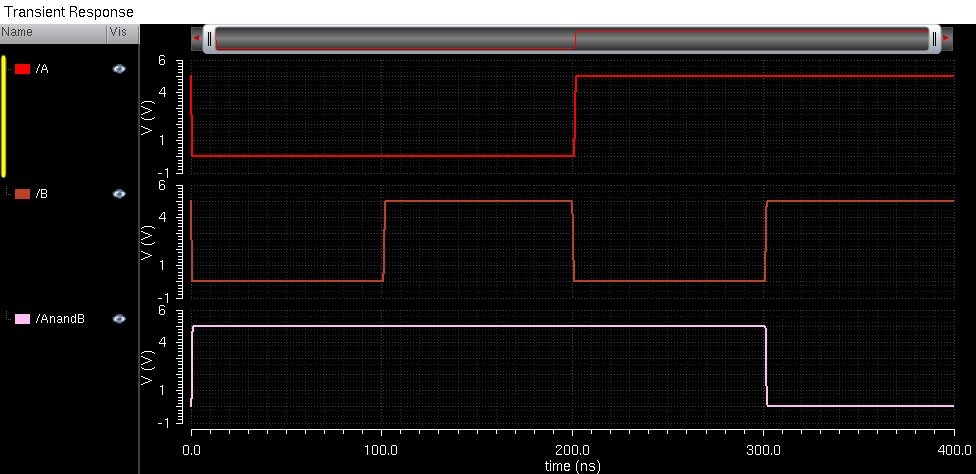Click the 100.0 tick label on time axis
The height and width of the screenshot is (474, 976).
coord(382,450)
